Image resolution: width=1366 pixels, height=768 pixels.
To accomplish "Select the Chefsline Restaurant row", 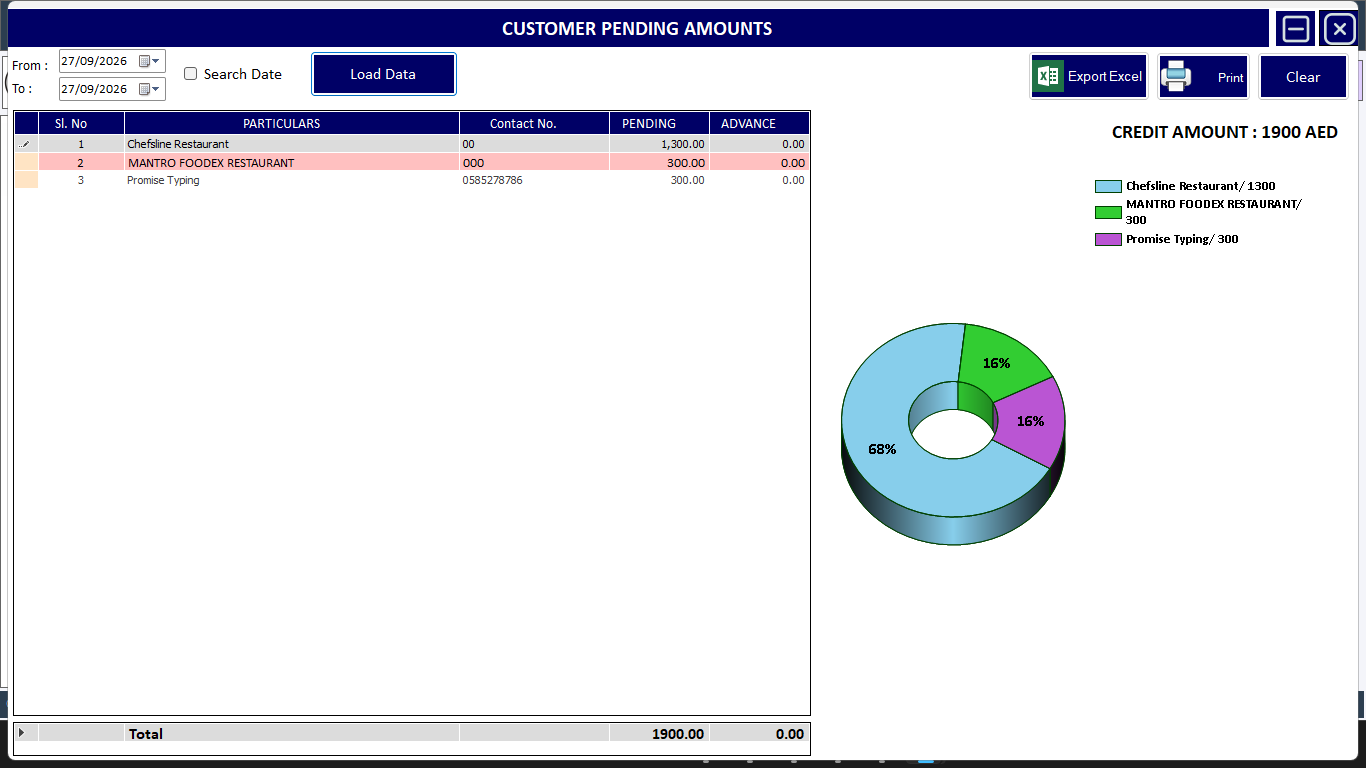I will 412,144.
